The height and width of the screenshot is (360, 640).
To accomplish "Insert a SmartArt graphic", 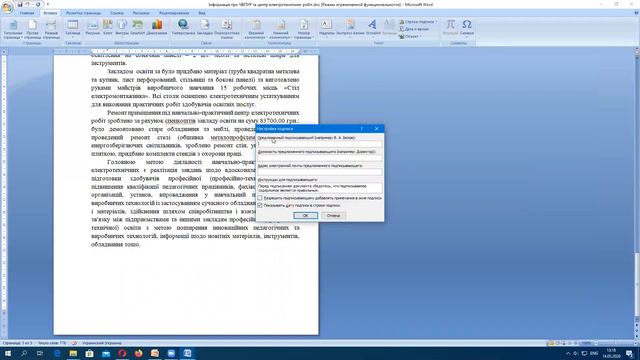I will pyautogui.click(x=138, y=27).
